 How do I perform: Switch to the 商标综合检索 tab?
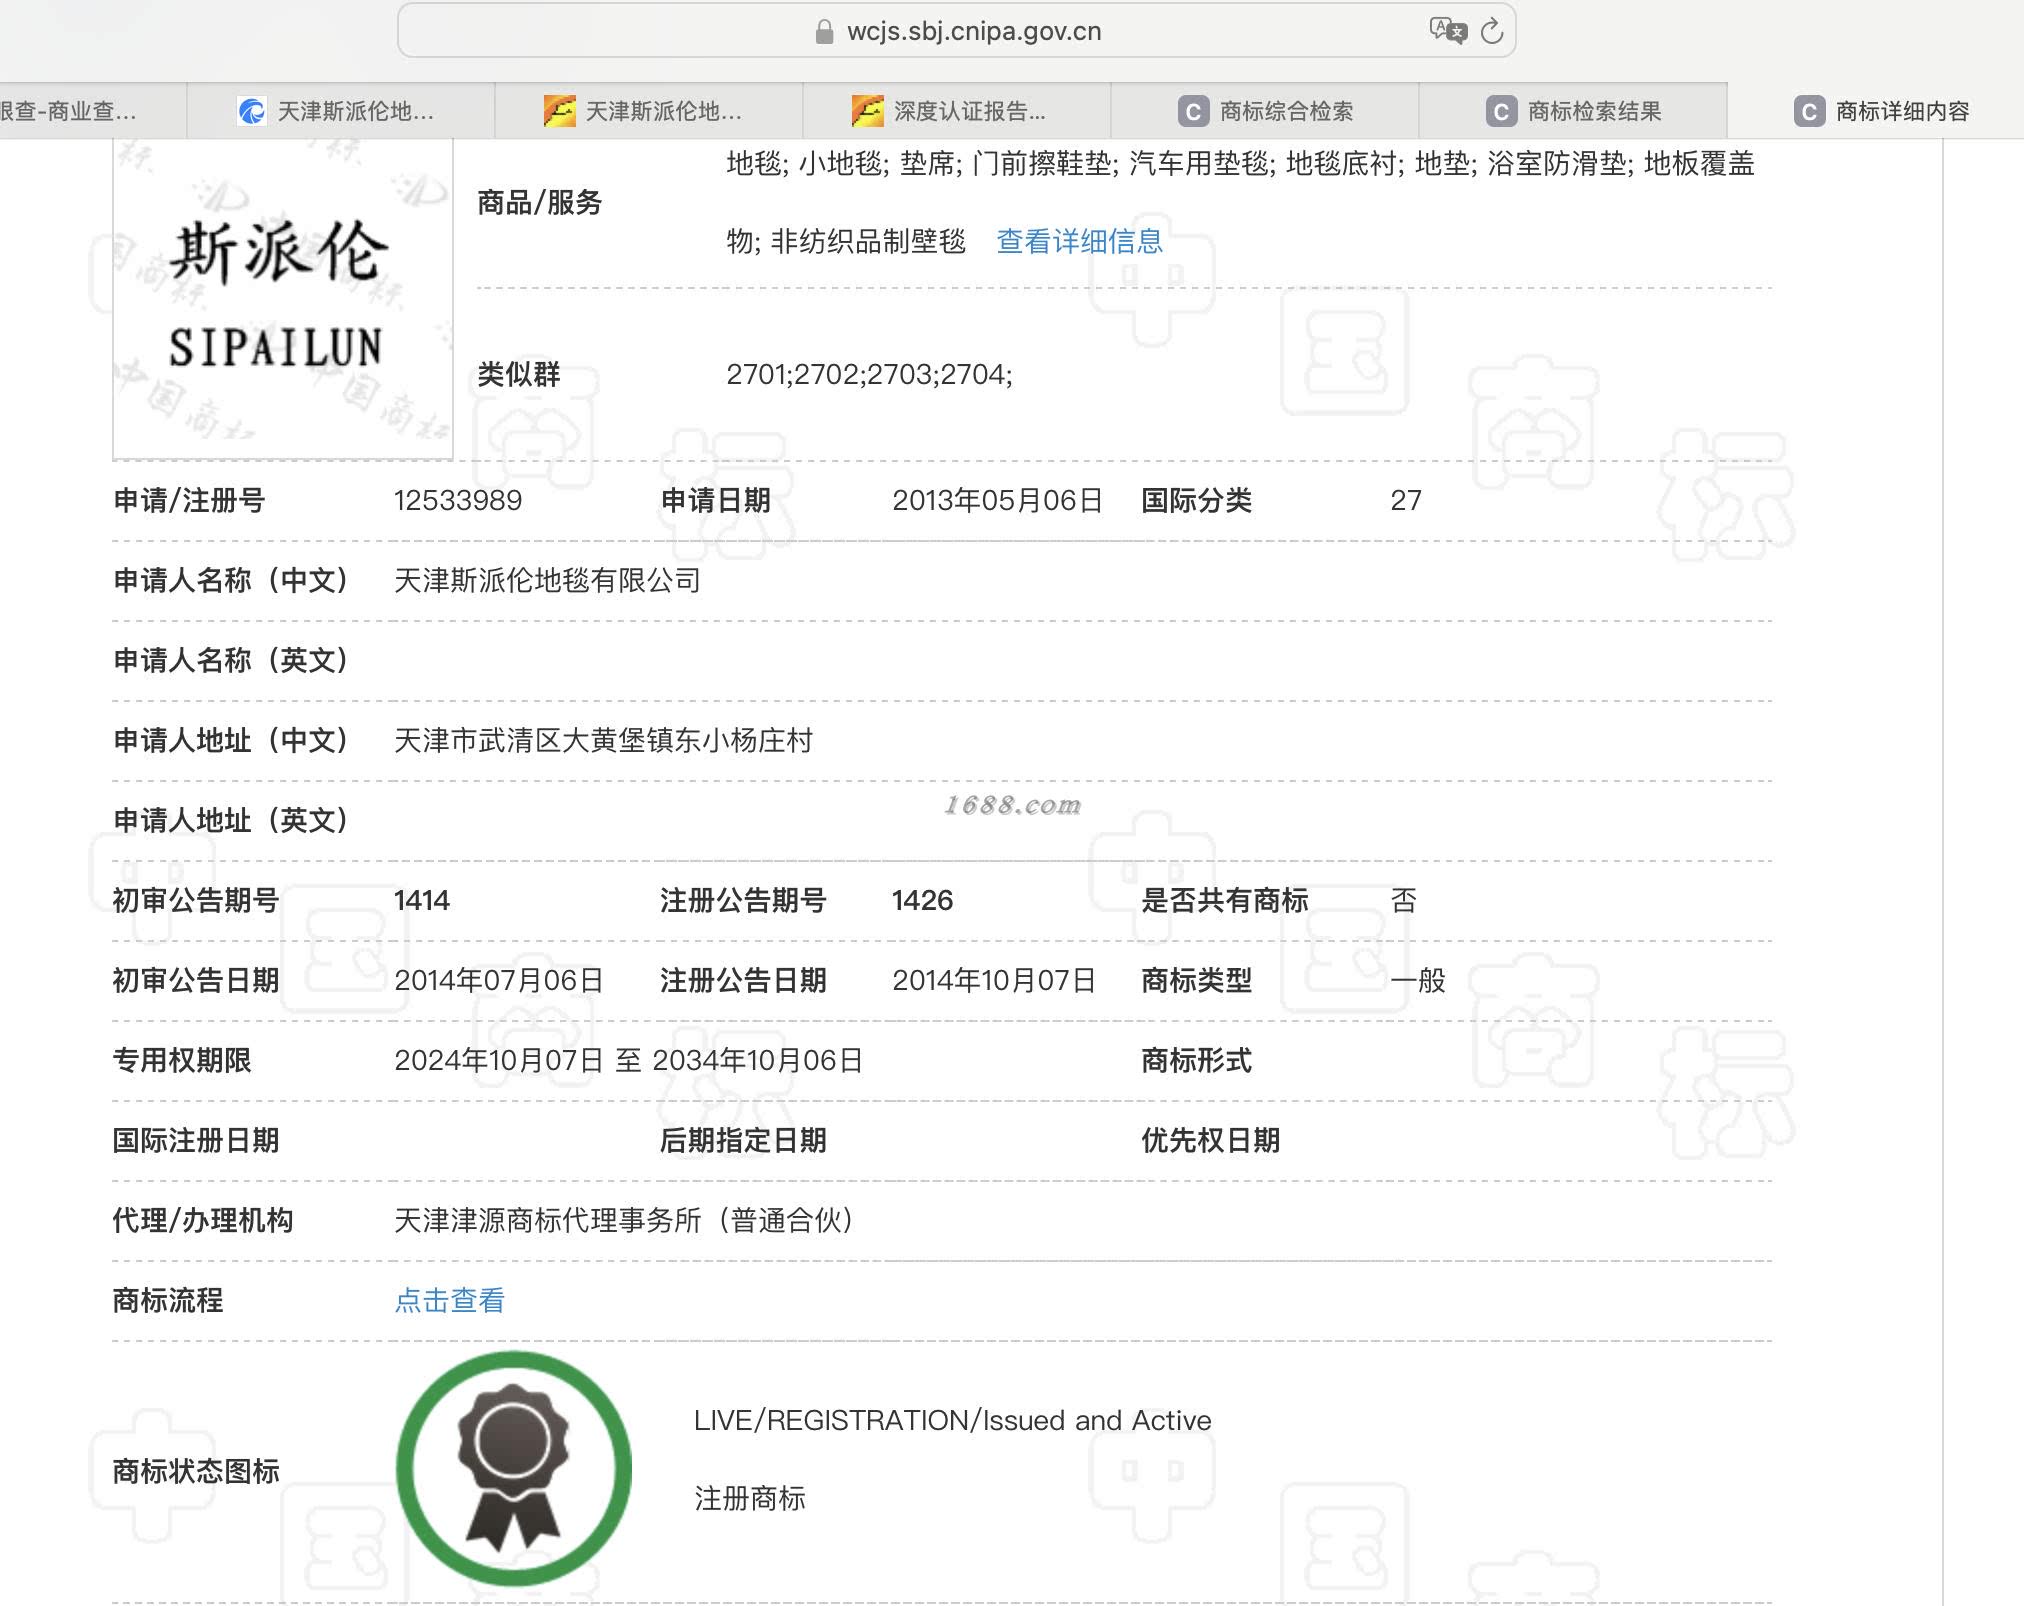tap(1285, 111)
